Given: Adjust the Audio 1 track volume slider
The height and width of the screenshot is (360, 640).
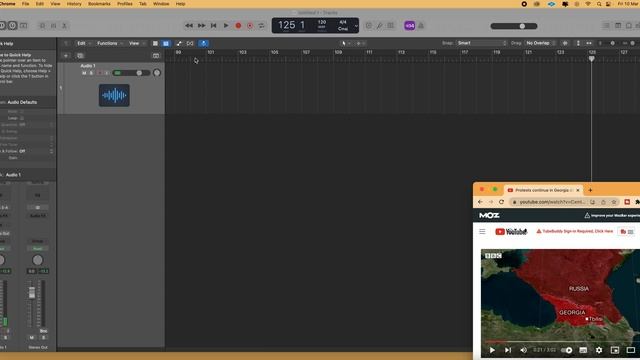Looking at the screenshot, I should coord(131,73).
